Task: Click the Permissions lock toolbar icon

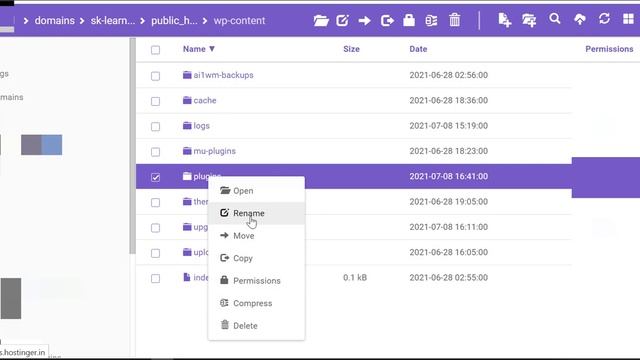Action: (x=409, y=20)
